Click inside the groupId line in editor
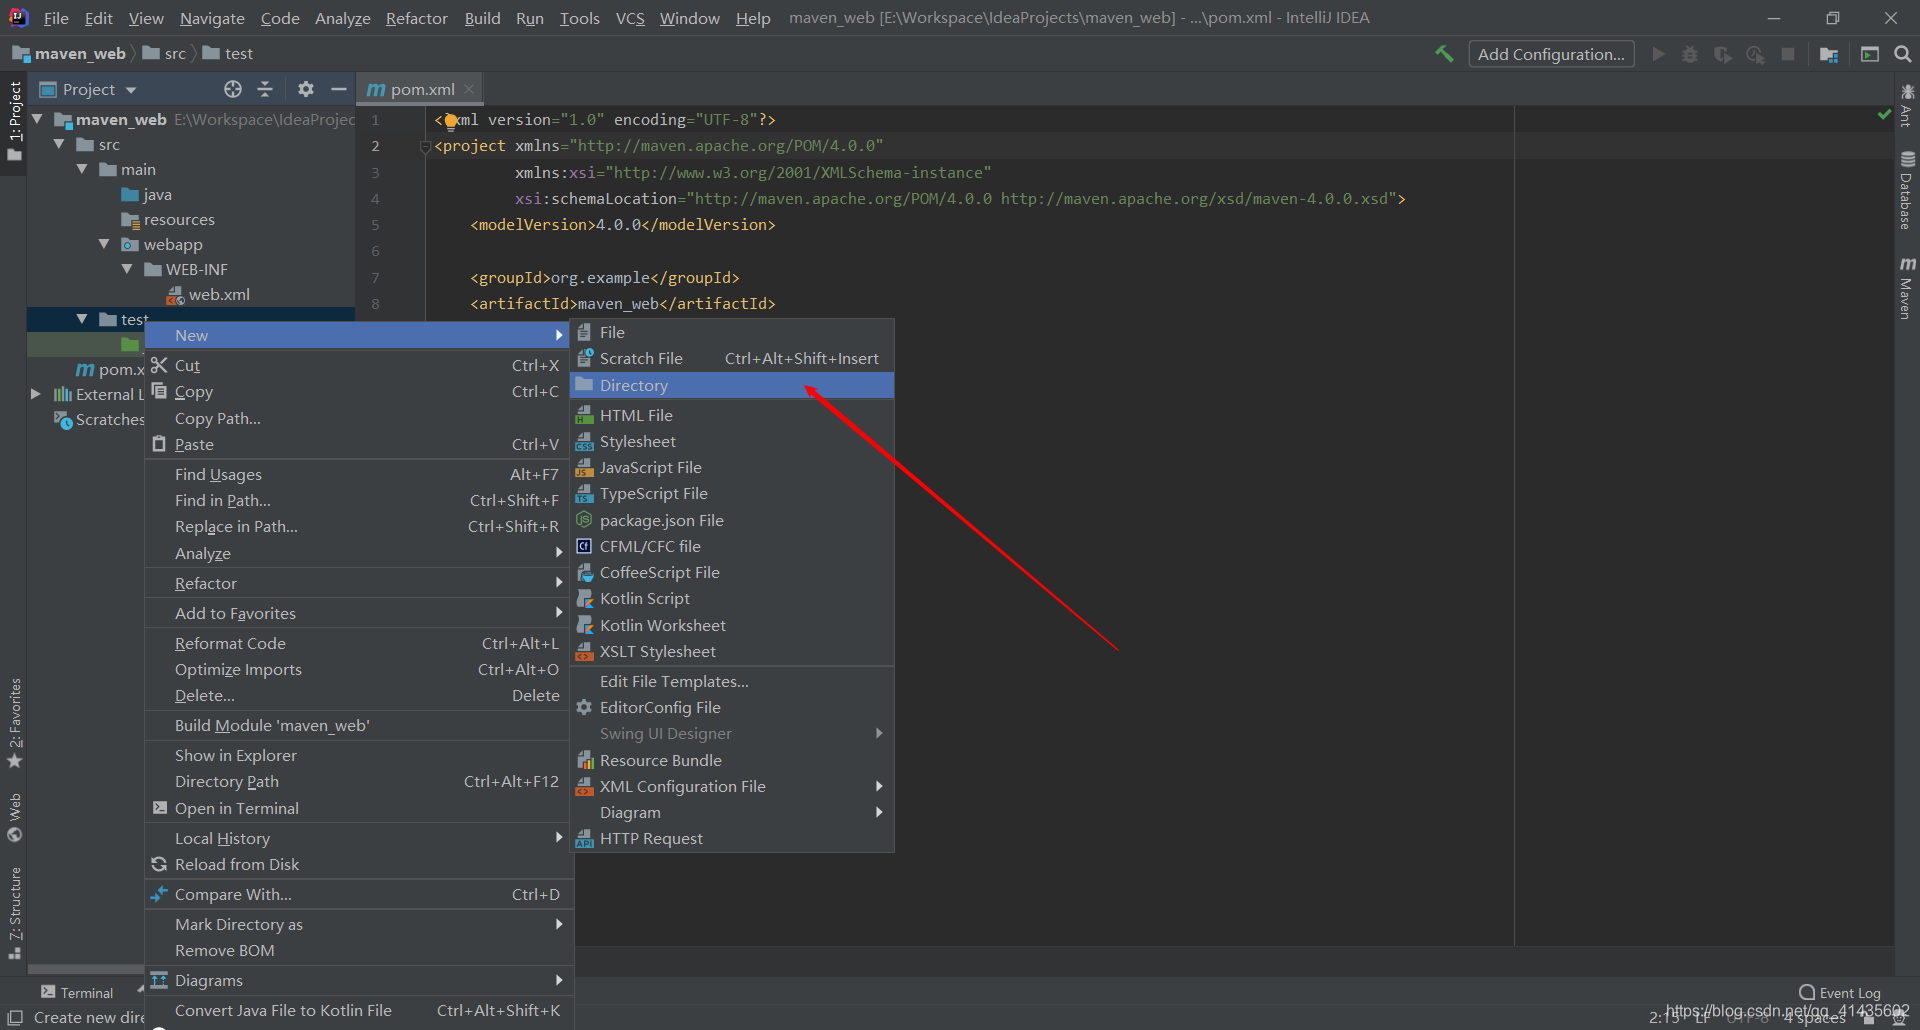 click(605, 277)
